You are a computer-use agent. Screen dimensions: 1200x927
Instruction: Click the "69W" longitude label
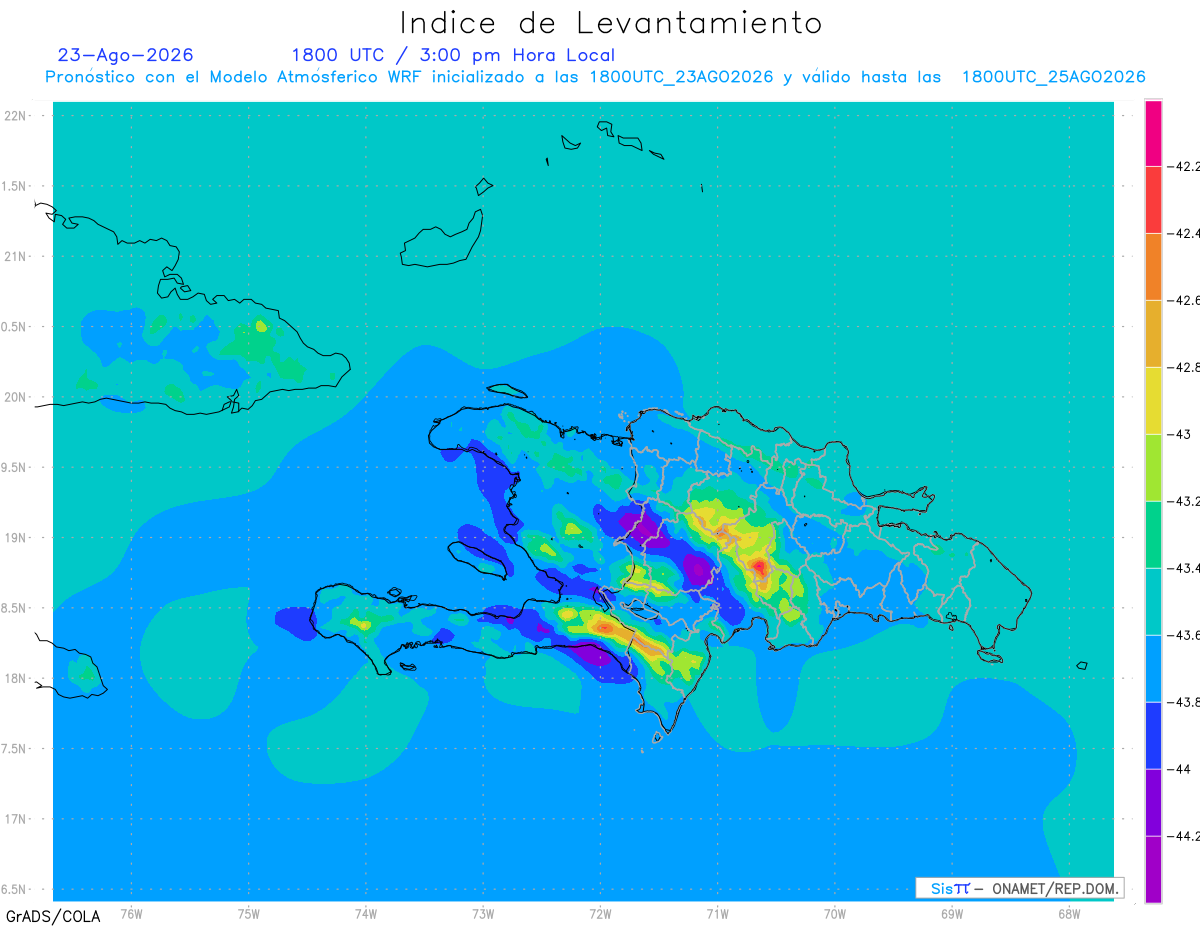[951, 913]
